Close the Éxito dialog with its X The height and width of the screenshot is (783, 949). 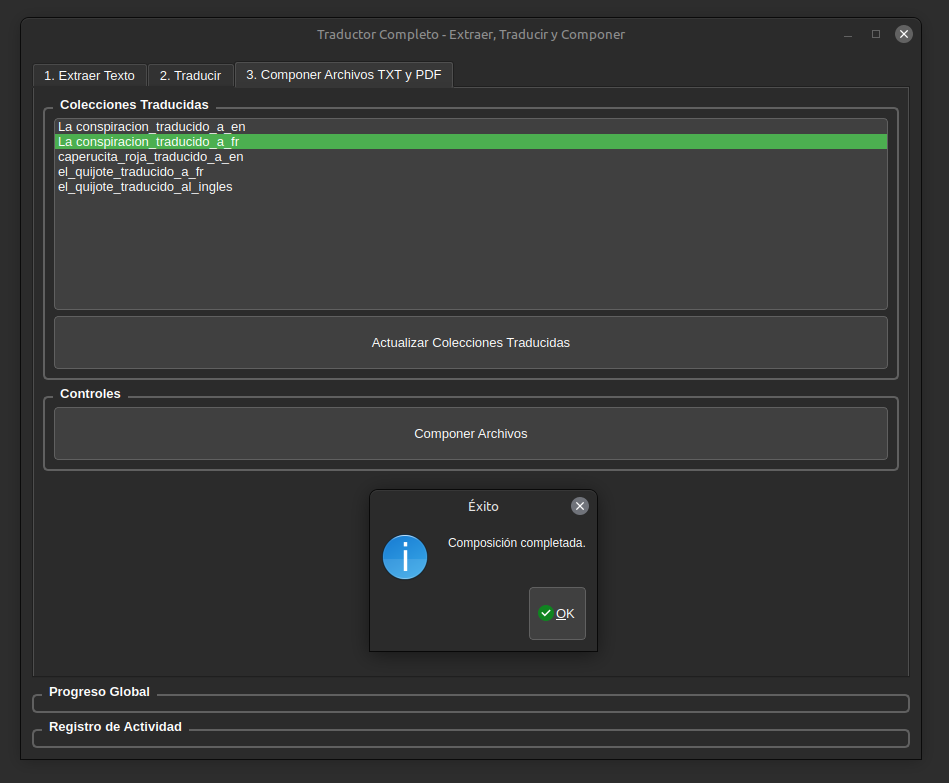pos(580,506)
